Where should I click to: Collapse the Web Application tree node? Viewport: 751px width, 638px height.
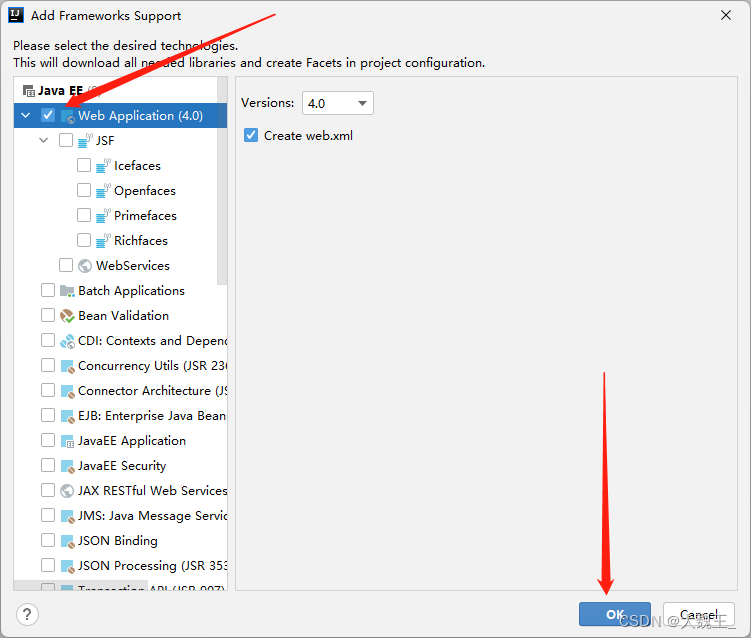point(26,115)
